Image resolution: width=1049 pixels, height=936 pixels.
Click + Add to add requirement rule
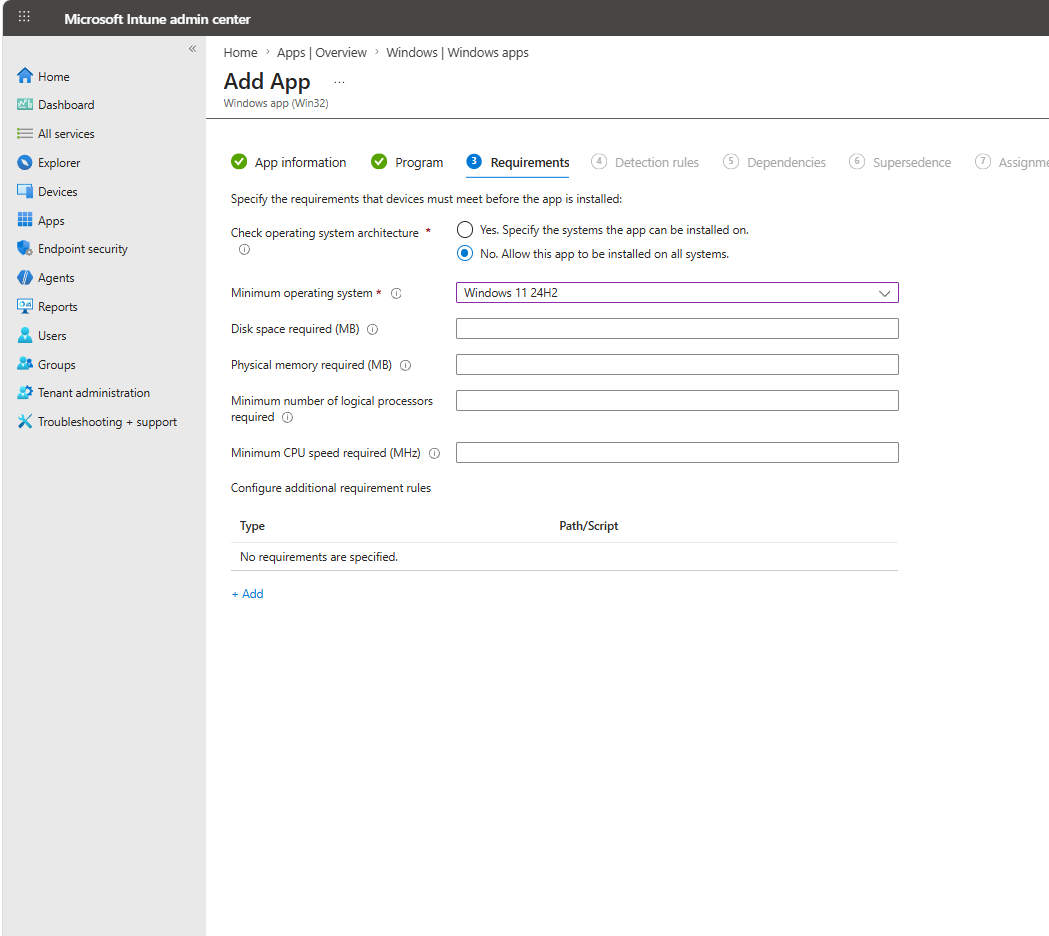248,593
